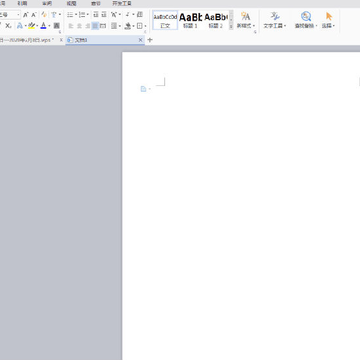The image size is (360, 360).
Task: Clear formatting with the eraser icon
Action: click(x=44, y=15)
